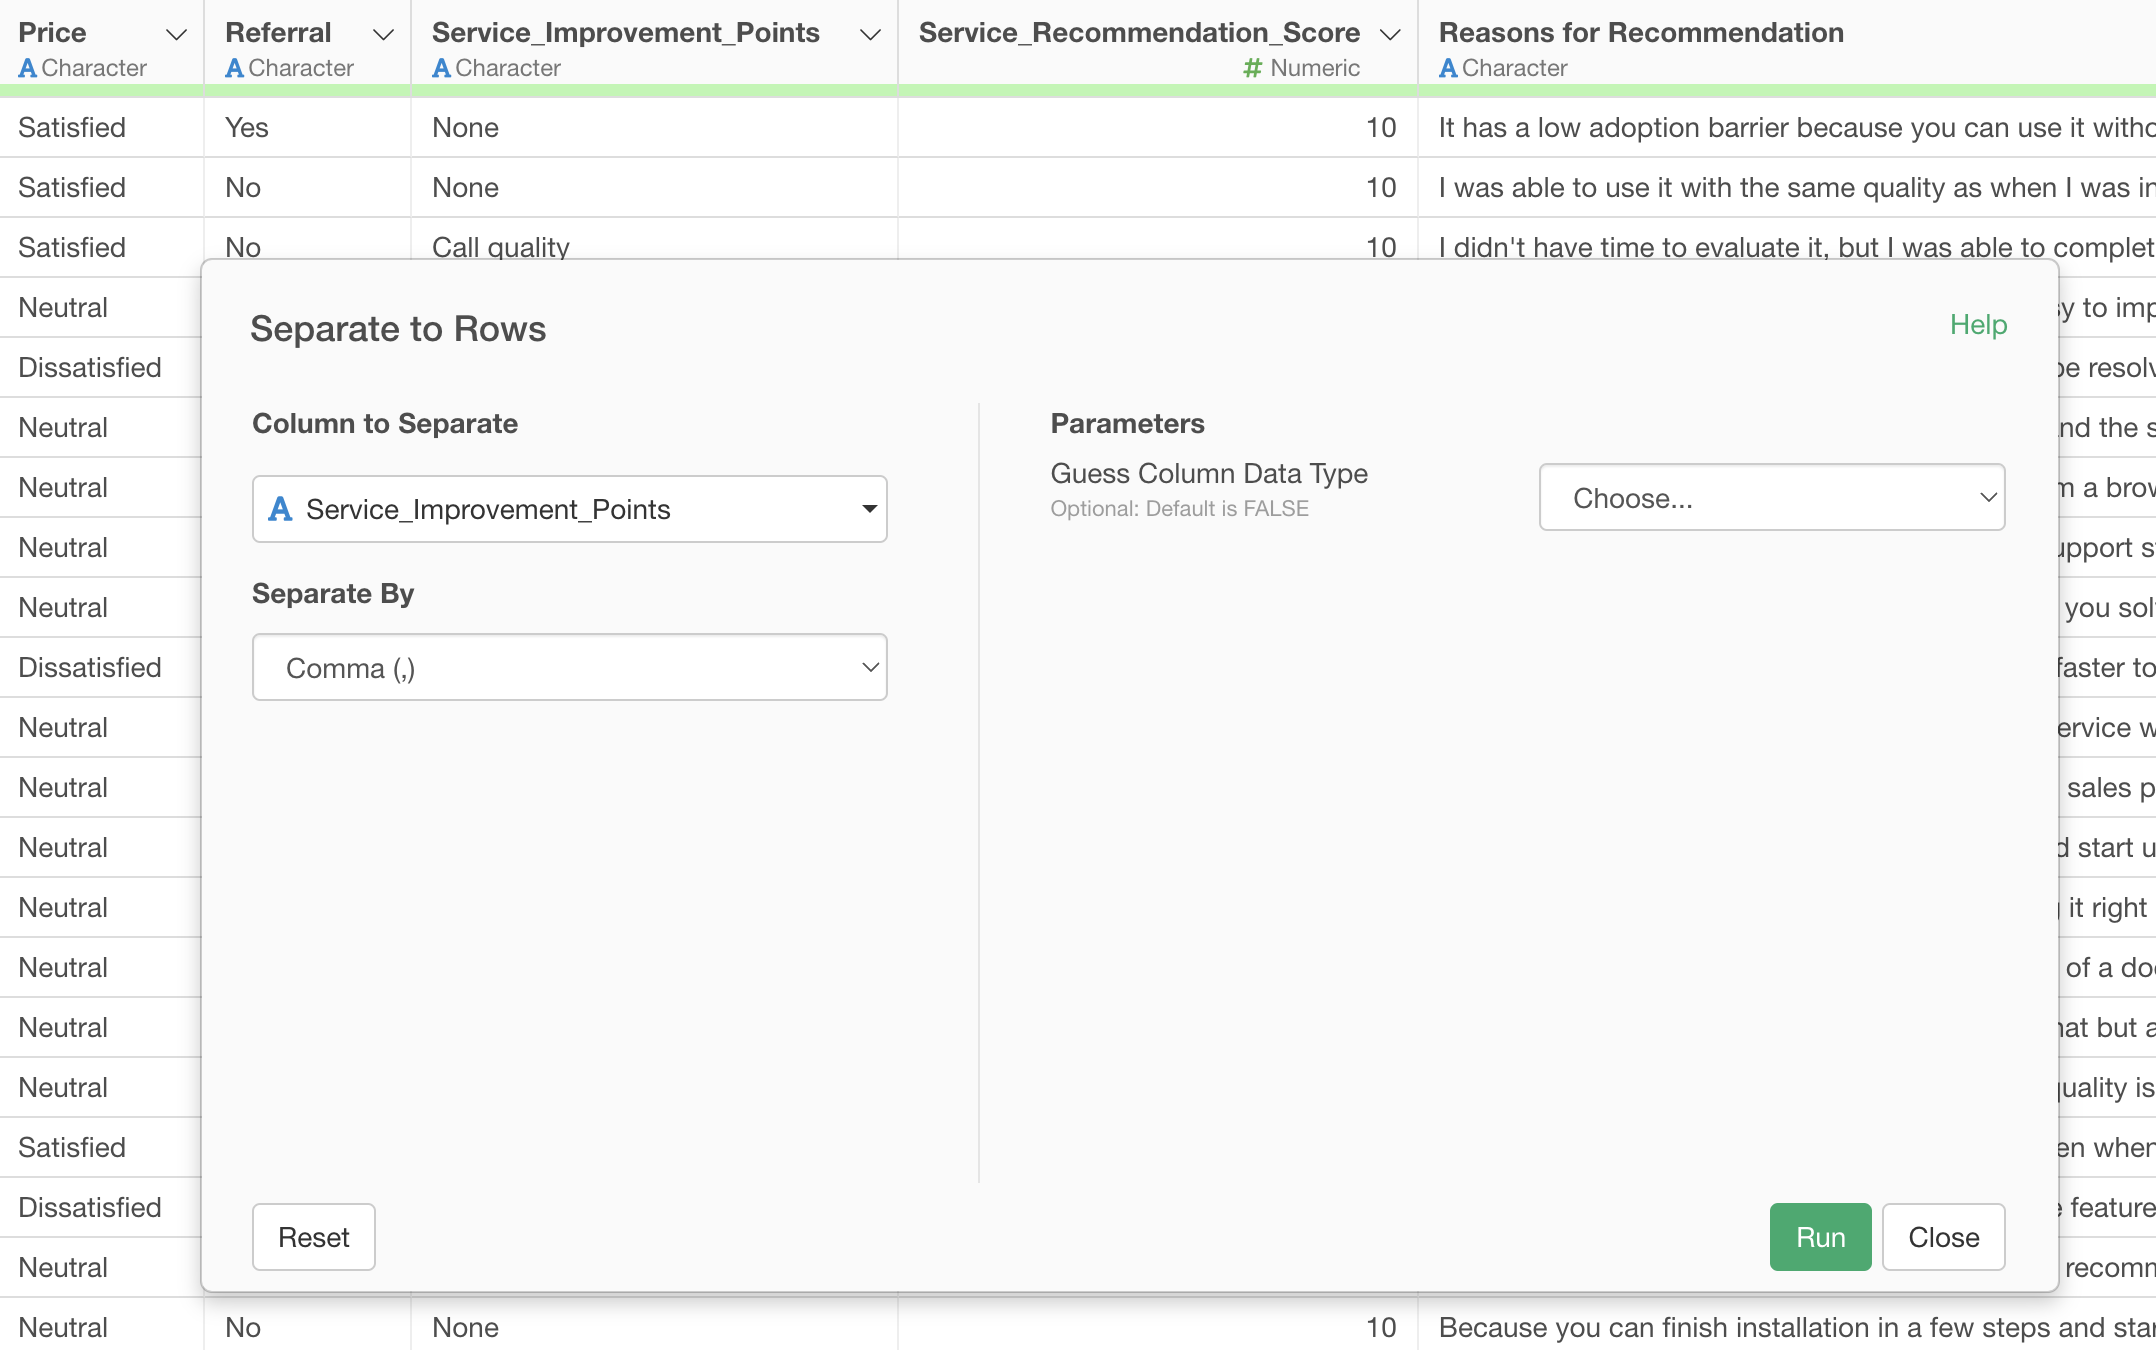Click Character type icon under Reasons for Recommendation
This screenshot has width=2156, height=1350.
1447,69
